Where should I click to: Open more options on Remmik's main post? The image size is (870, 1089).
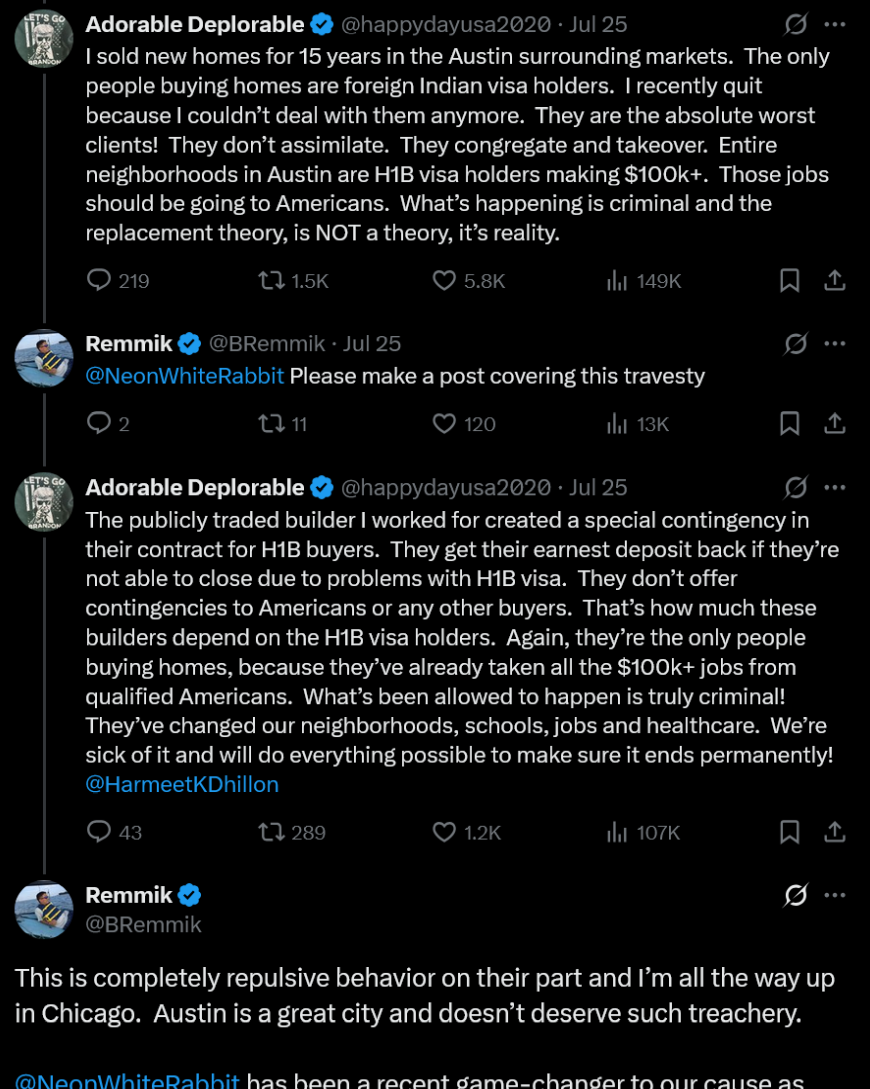point(834,895)
